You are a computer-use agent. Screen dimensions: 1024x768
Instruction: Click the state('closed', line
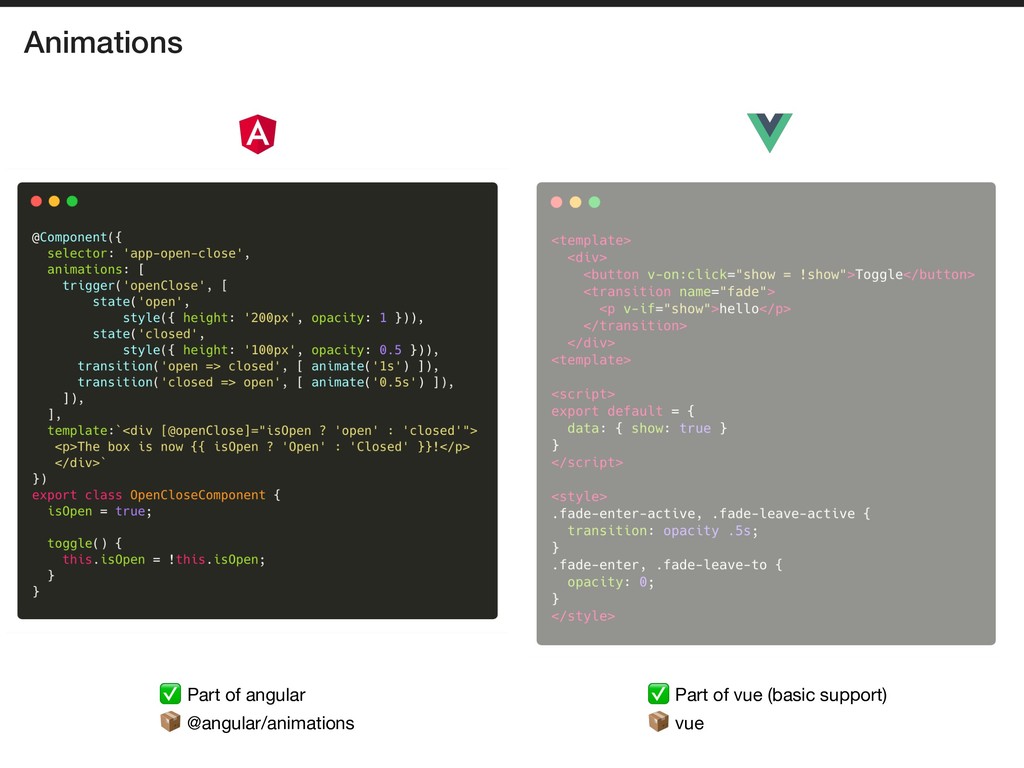click(x=148, y=334)
